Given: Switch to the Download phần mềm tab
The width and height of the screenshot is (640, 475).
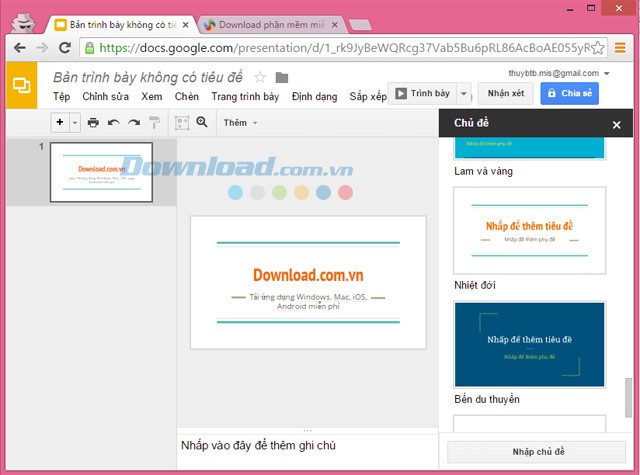Looking at the screenshot, I should pyautogui.click(x=271, y=25).
